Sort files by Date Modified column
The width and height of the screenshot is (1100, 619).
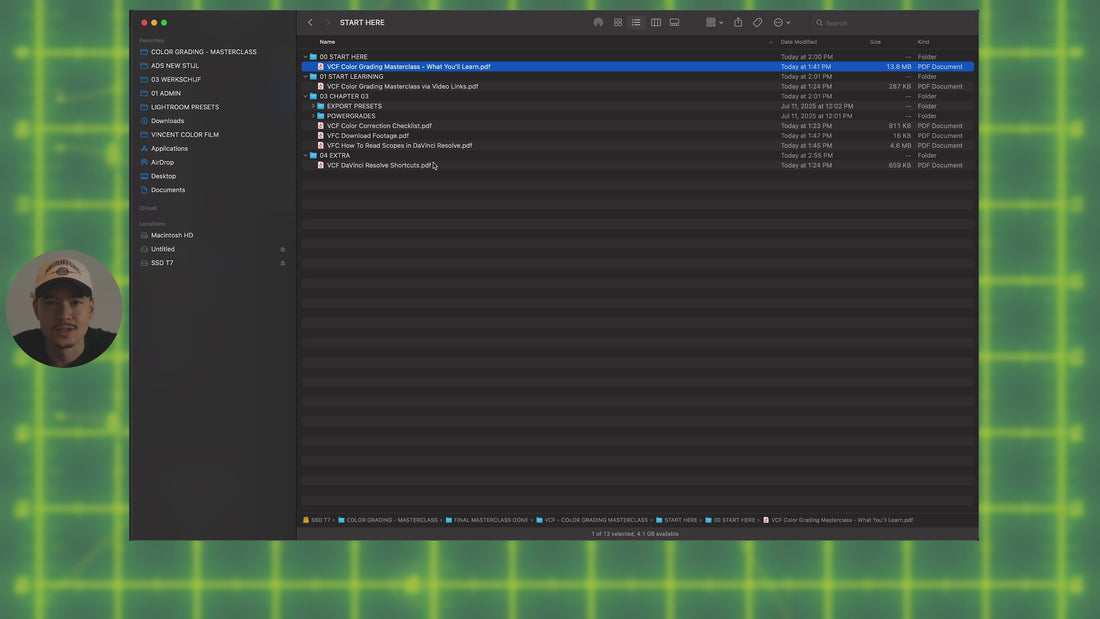click(x=799, y=42)
